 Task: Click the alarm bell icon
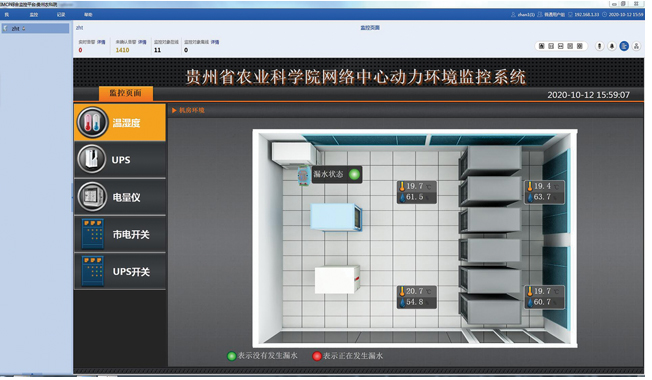[612, 46]
